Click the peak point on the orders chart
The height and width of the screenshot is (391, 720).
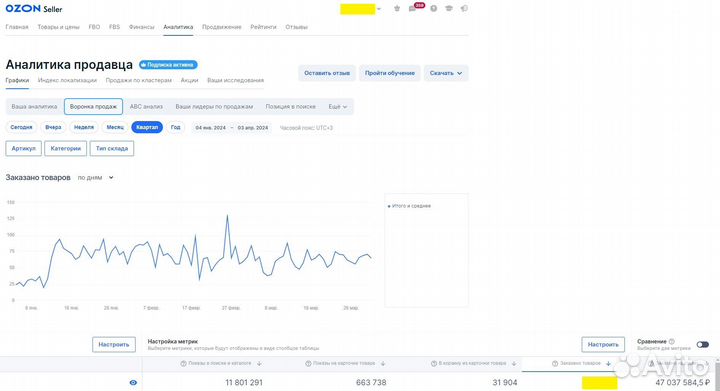click(227, 215)
